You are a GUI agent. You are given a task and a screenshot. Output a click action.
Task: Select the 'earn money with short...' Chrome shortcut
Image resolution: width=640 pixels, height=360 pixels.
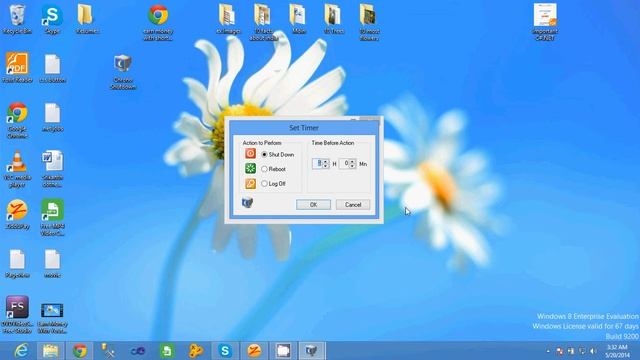(158, 23)
